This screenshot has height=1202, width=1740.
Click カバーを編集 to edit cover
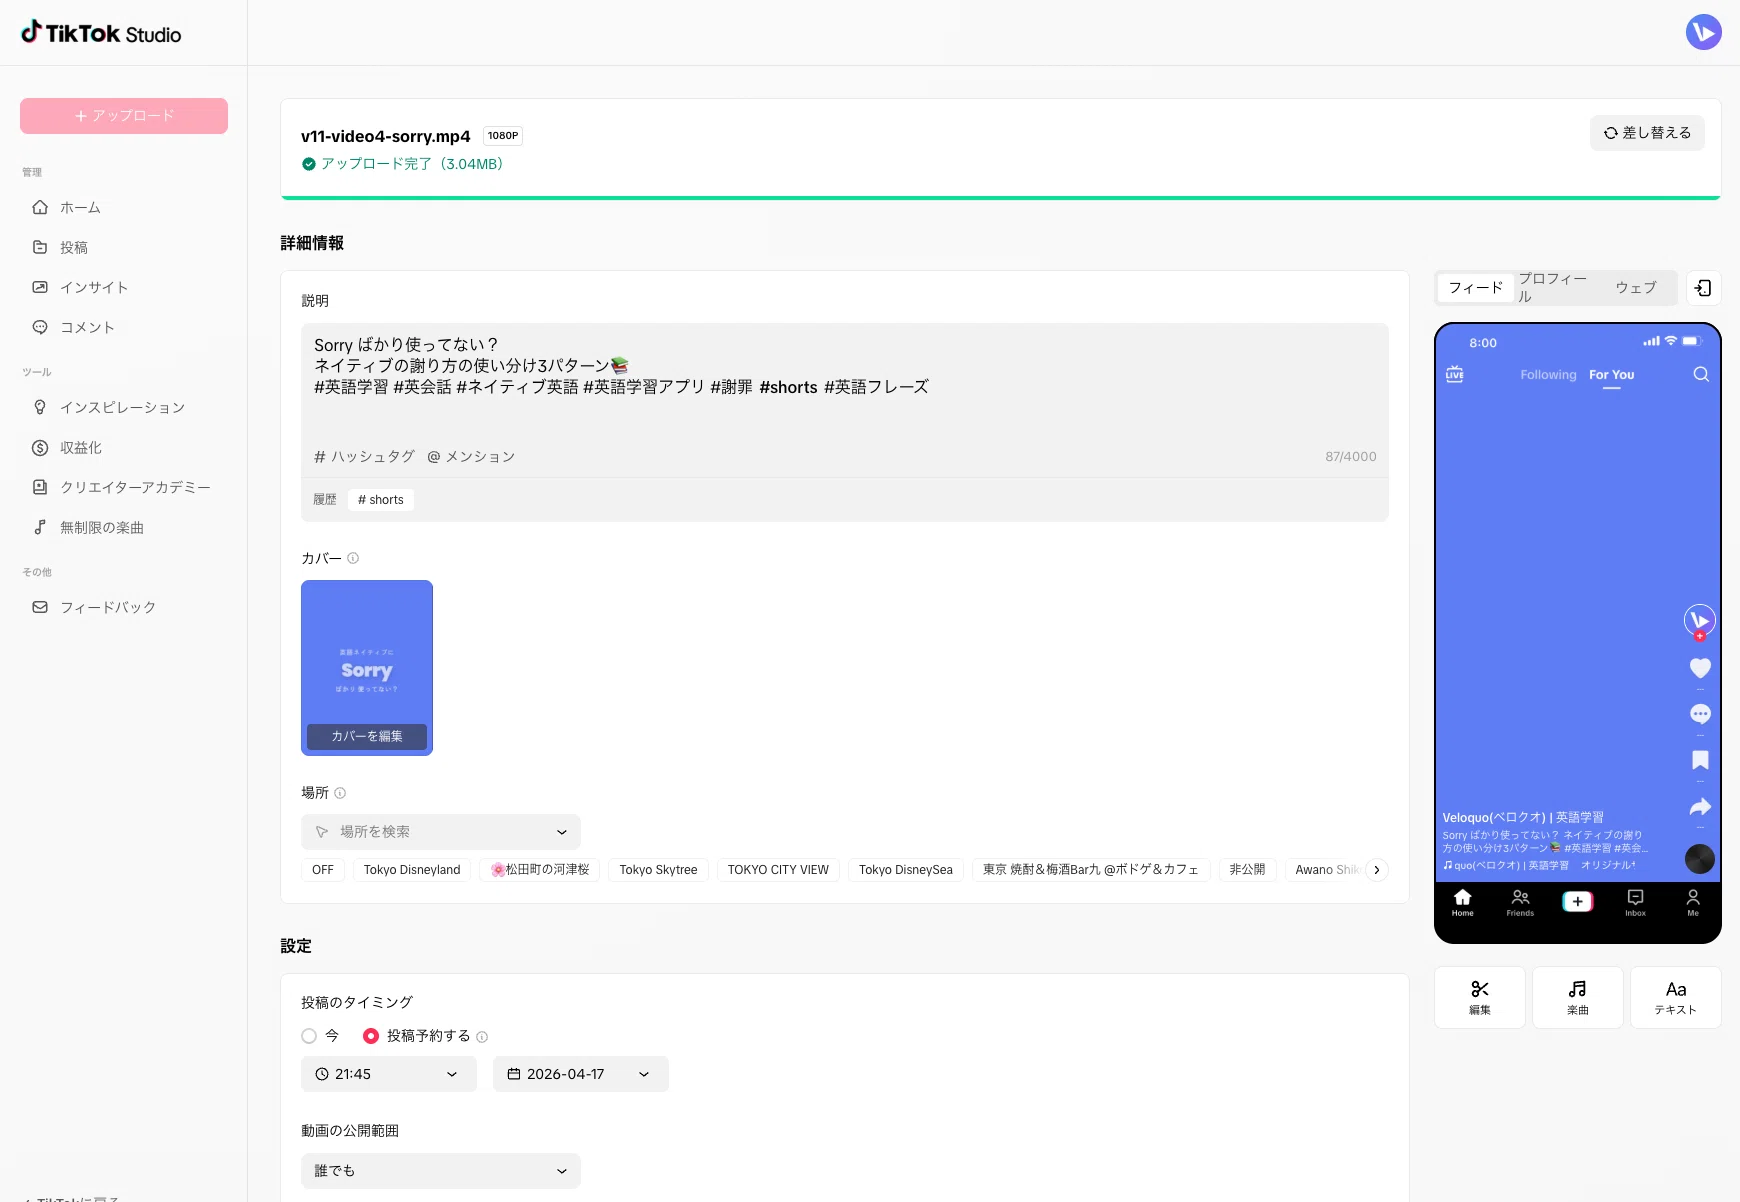[x=367, y=736]
